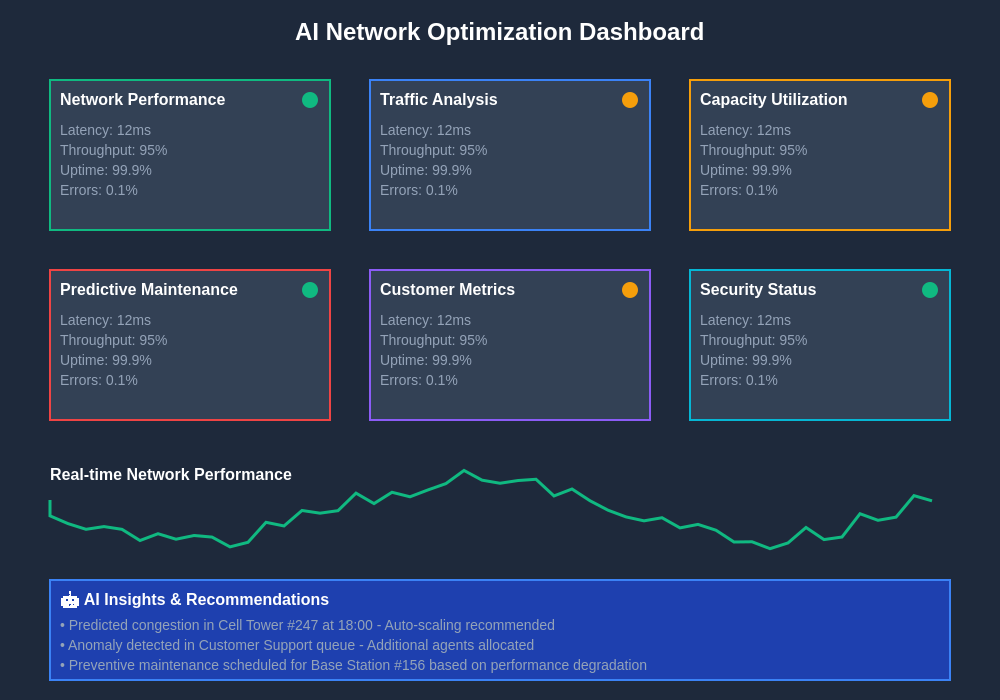
Task: Click the Predictive Maintenance green status dot
Action: coord(310,290)
